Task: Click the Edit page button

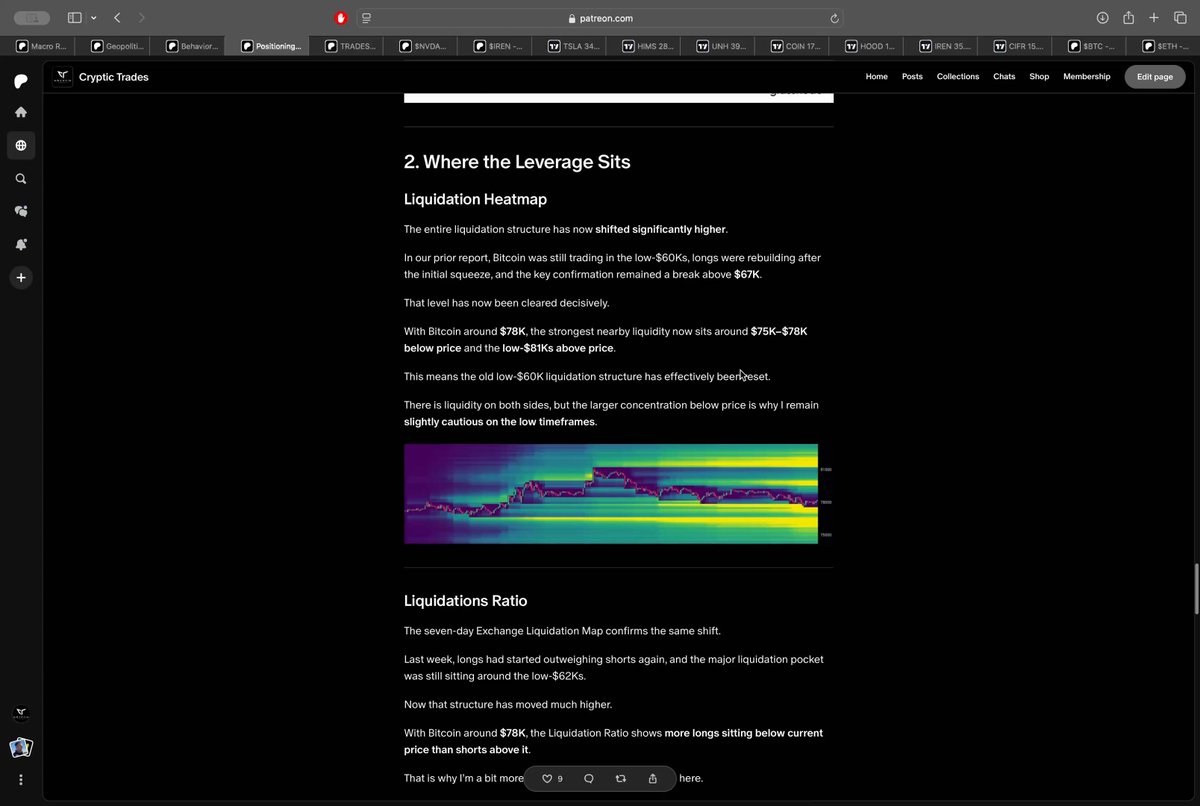Action: [x=1155, y=77]
